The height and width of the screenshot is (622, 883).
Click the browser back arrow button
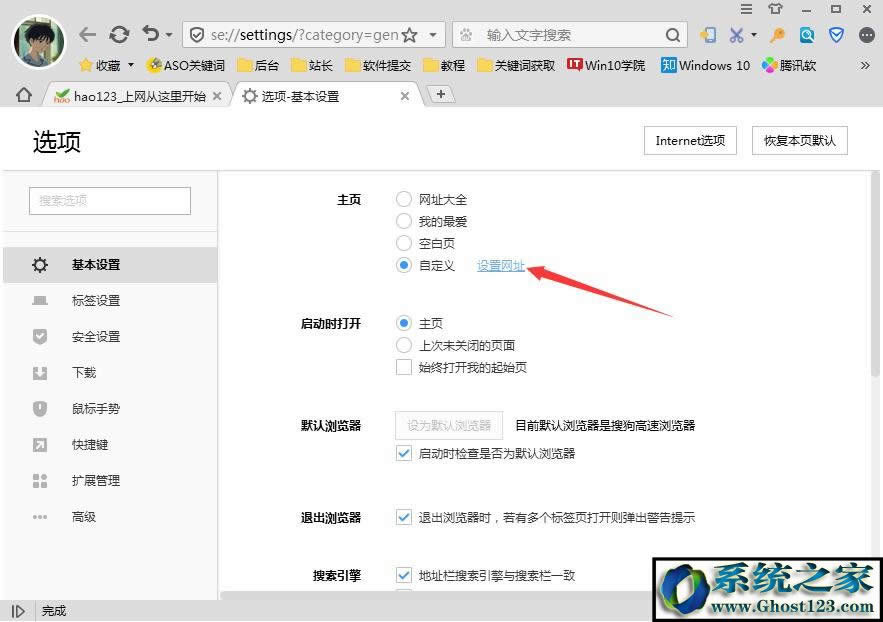click(88, 35)
